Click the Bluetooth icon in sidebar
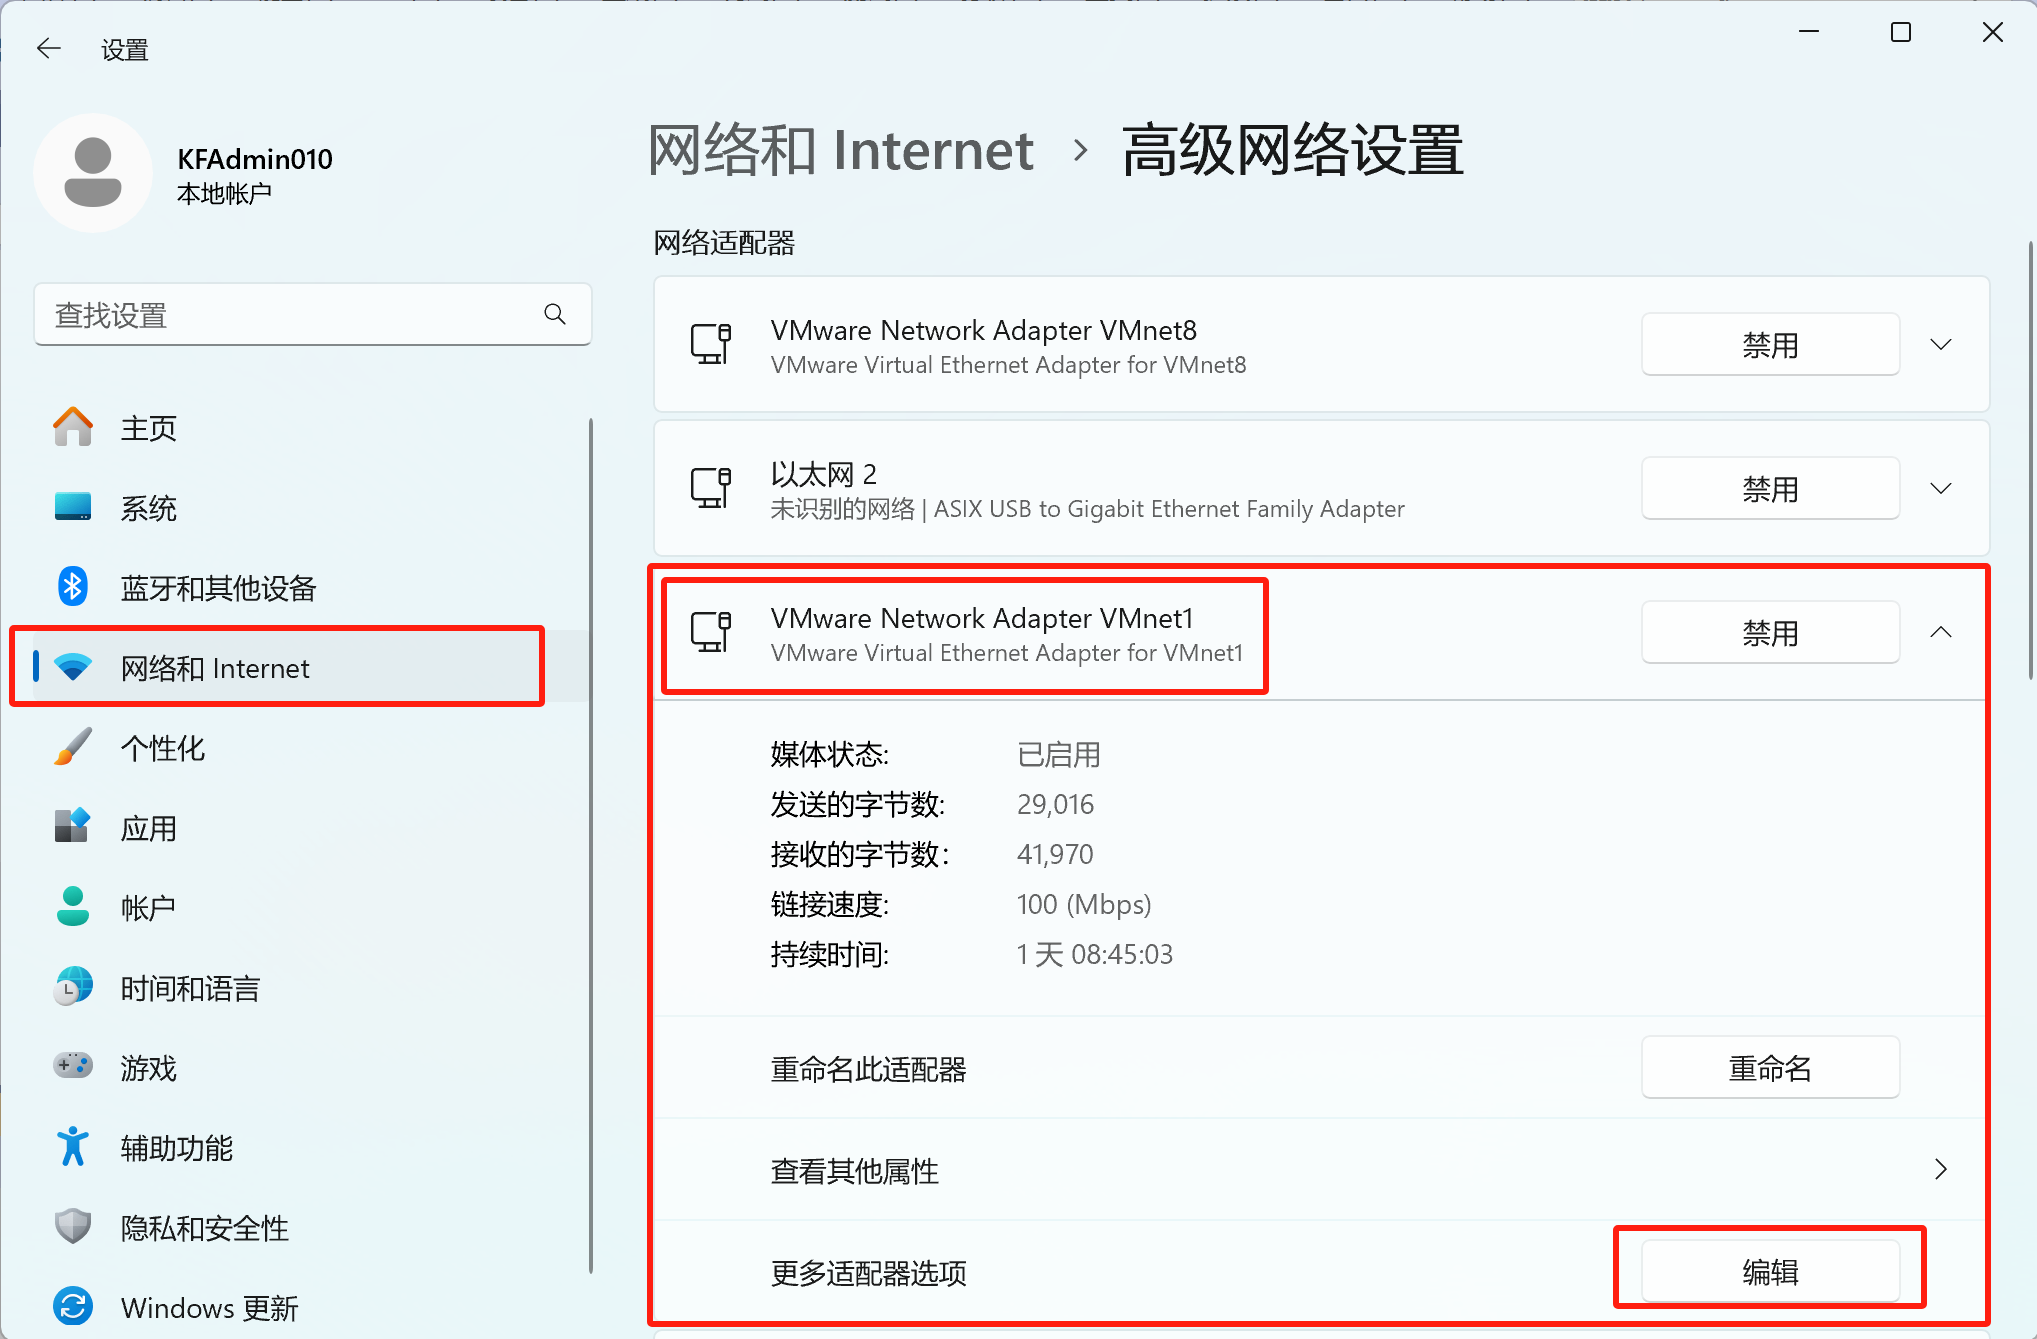 pos(72,587)
